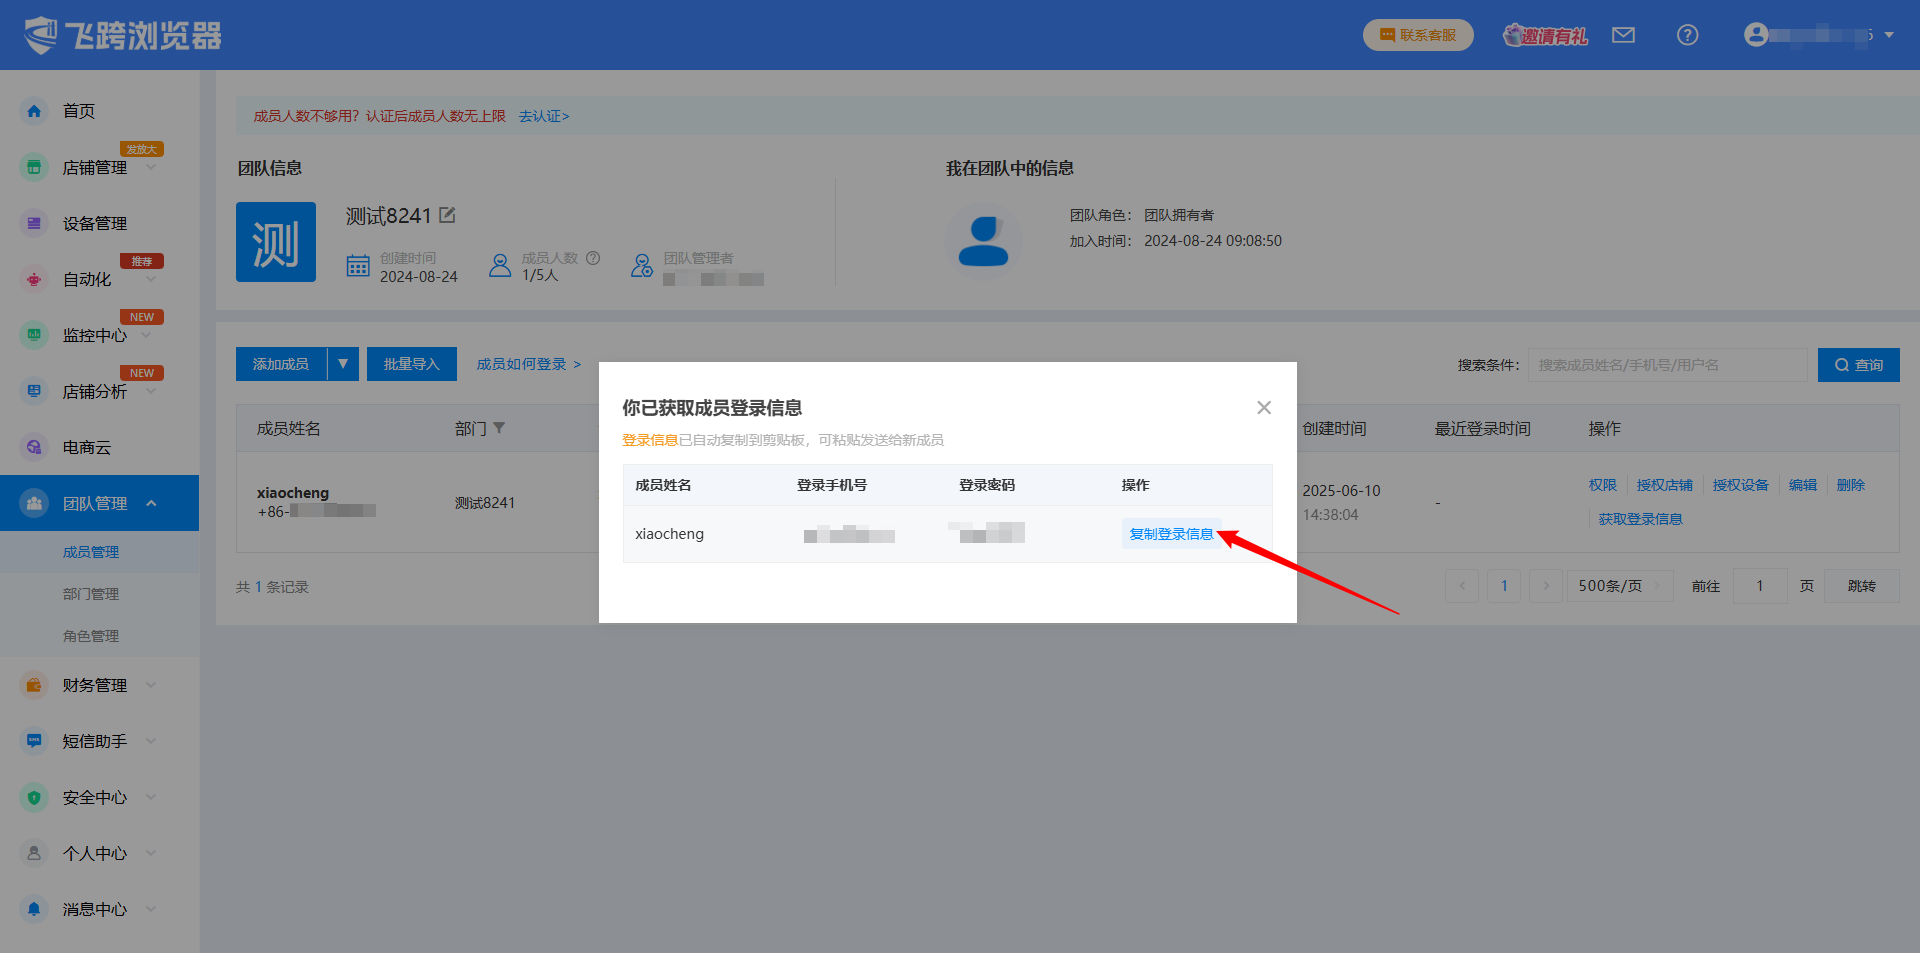Expand the 财务管理 sidebar menu
This screenshot has height=953, width=1920.
point(95,685)
